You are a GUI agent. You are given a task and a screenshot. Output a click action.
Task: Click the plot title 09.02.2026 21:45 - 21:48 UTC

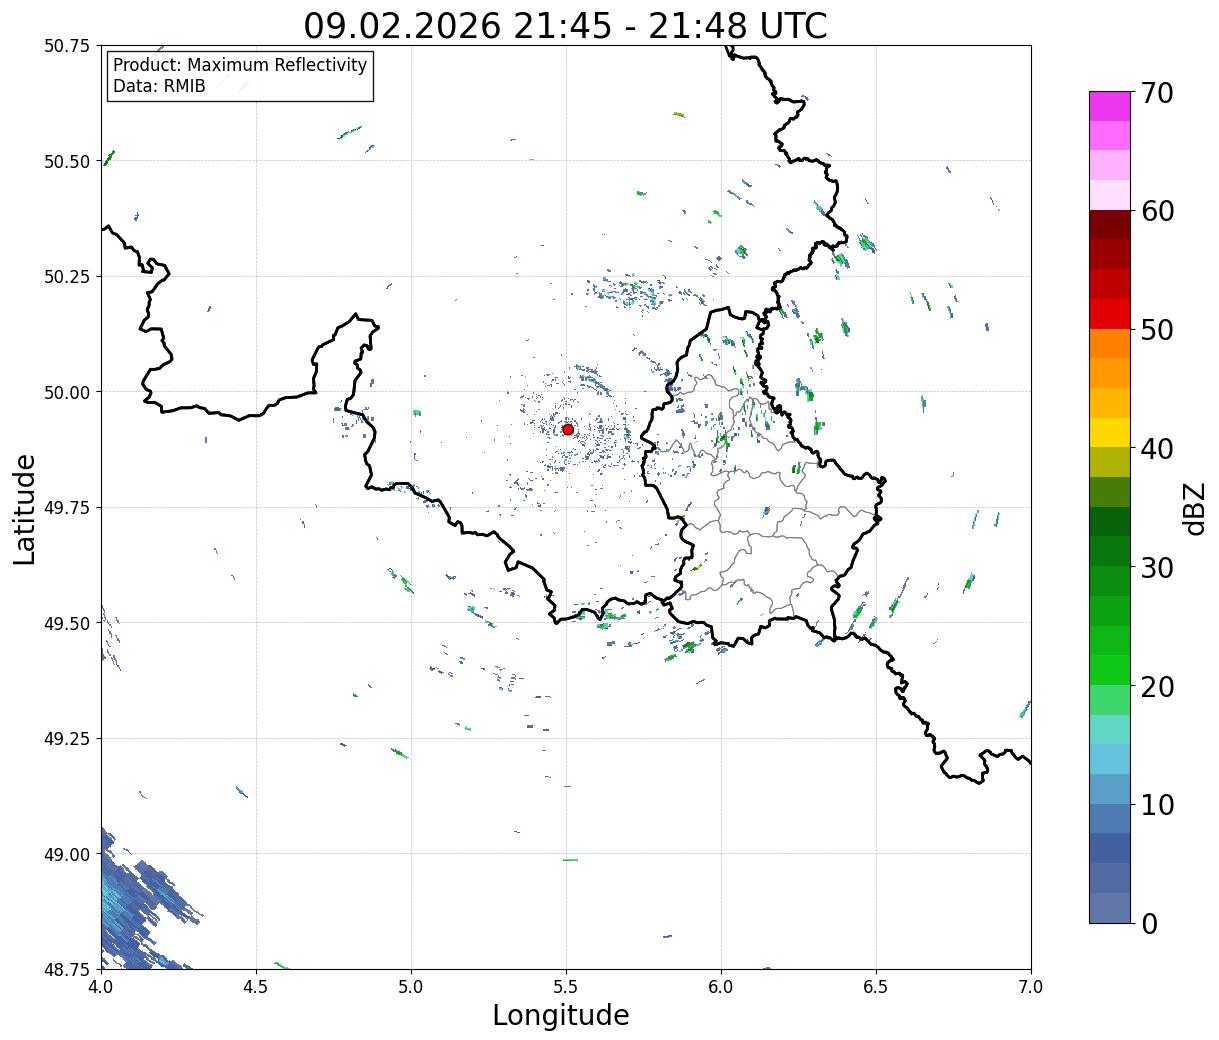click(565, 26)
